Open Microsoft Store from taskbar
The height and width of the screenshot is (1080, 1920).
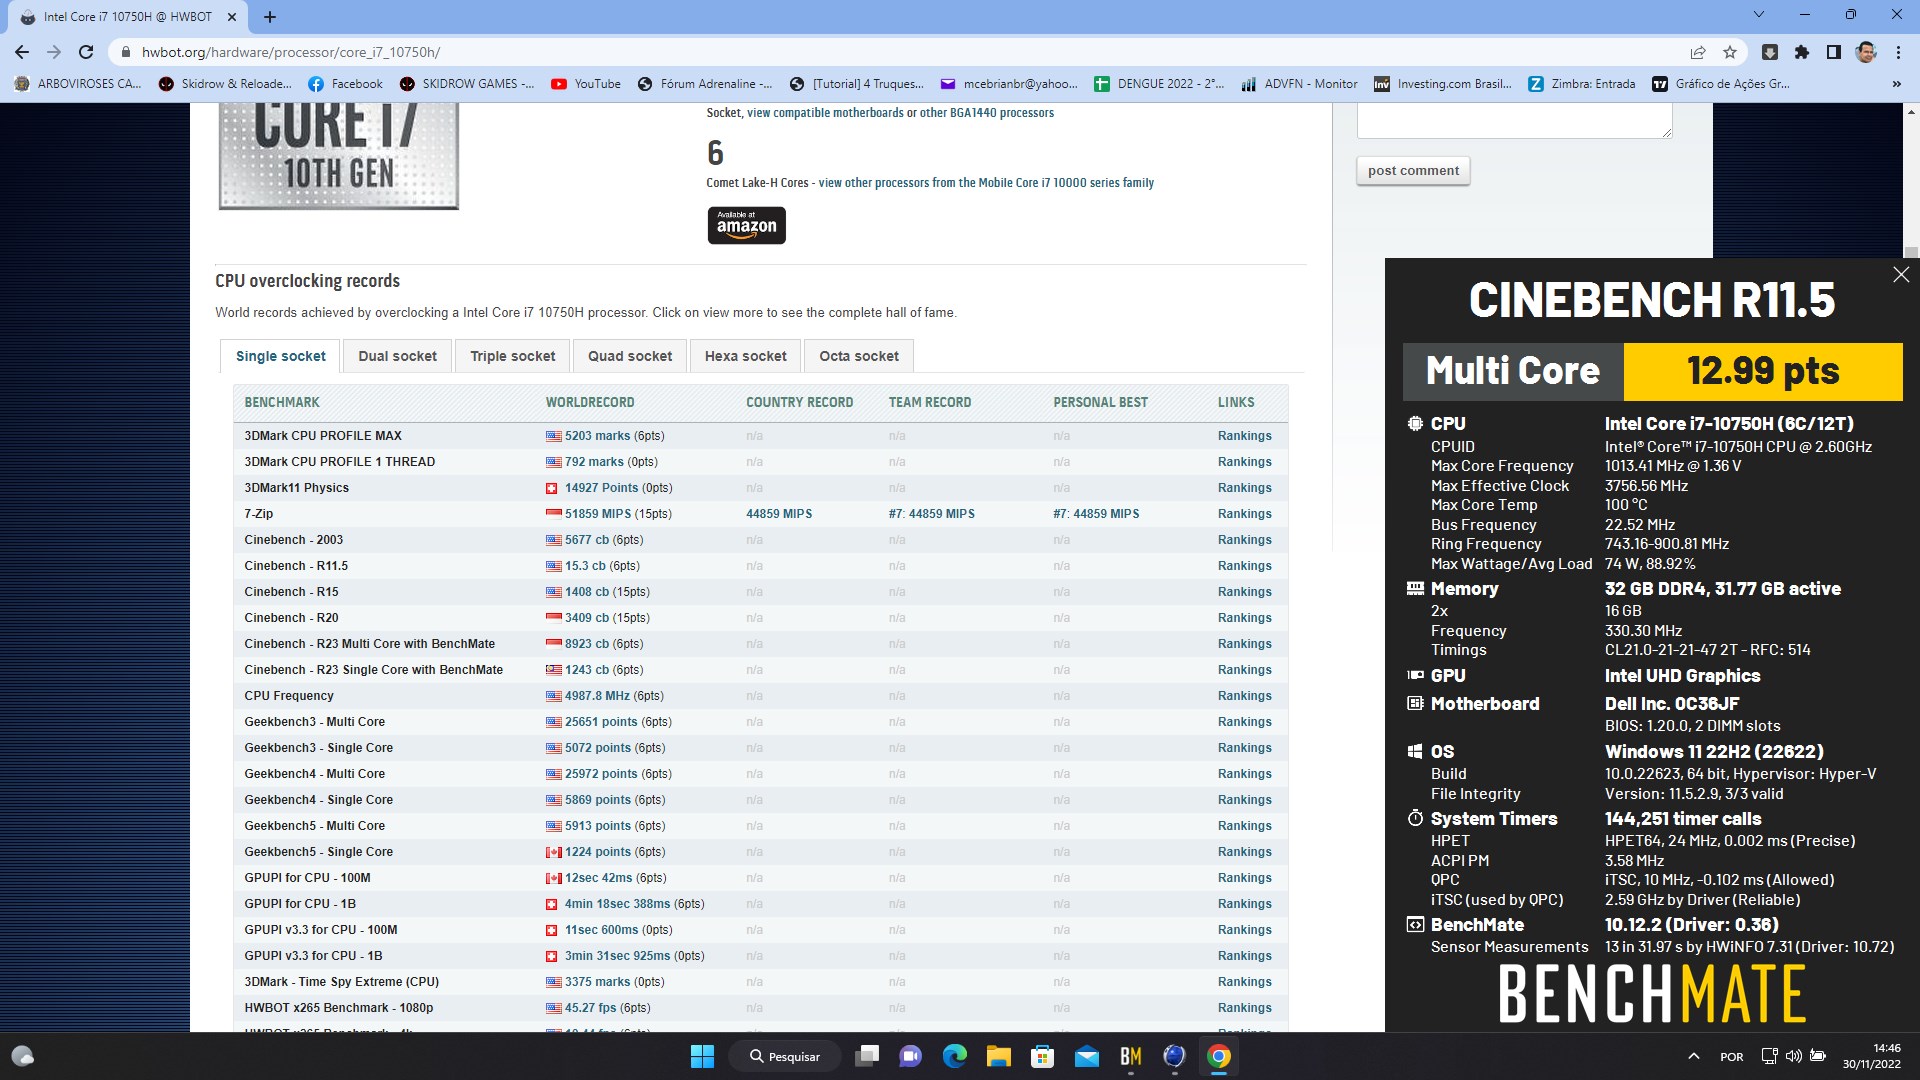1043,1056
